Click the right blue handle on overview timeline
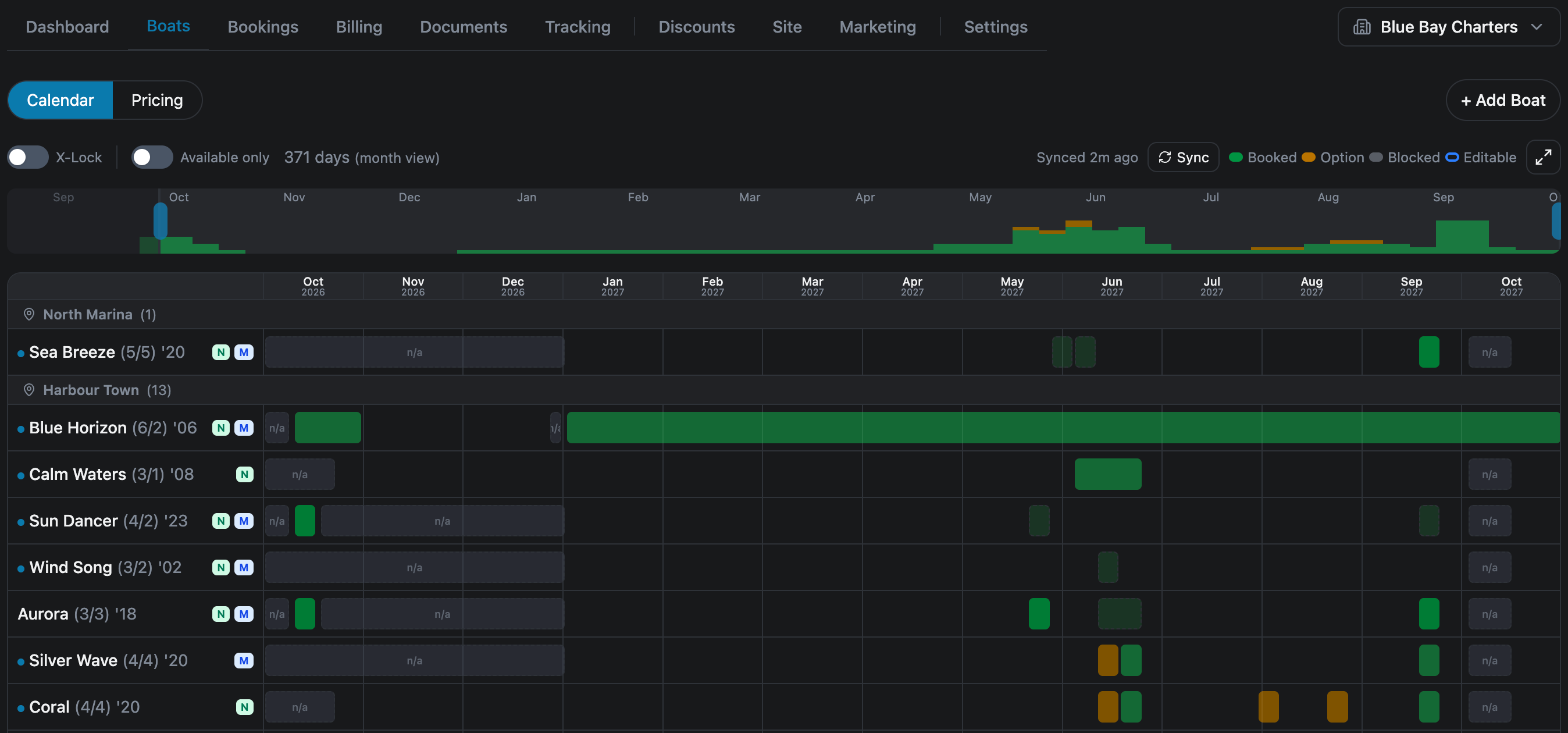The width and height of the screenshot is (1568, 733). 1556,221
